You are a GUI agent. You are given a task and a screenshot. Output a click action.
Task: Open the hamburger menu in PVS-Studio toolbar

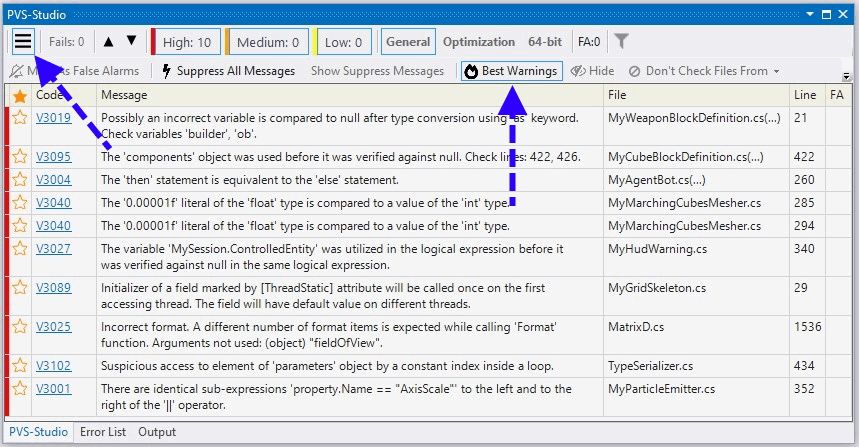23,42
